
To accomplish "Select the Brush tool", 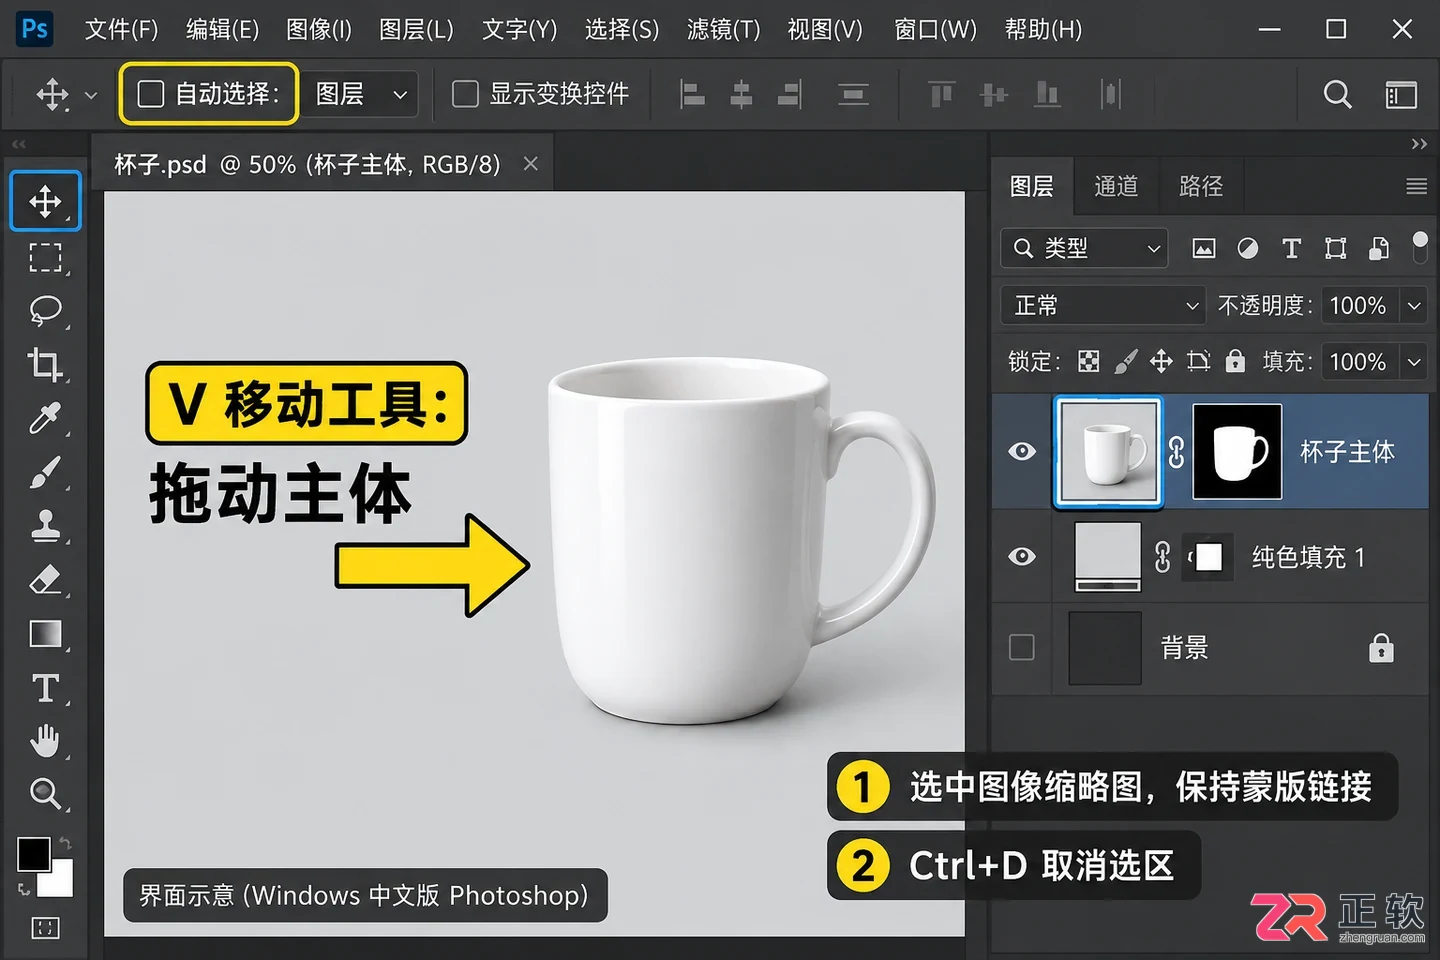I will (45, 471).
